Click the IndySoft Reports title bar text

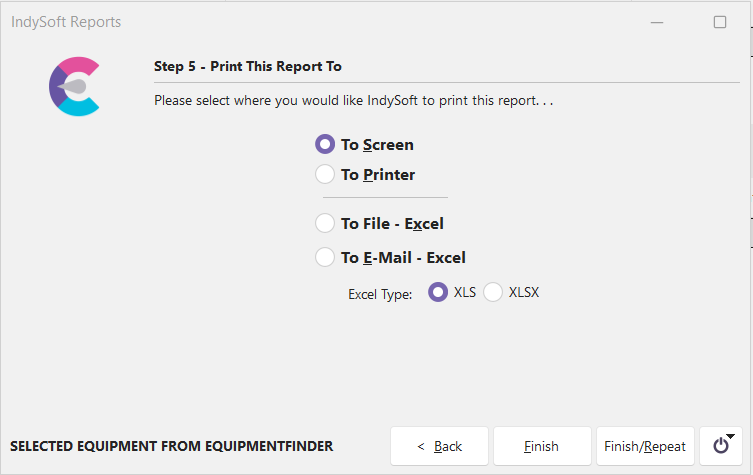click(x=66, y=22)
